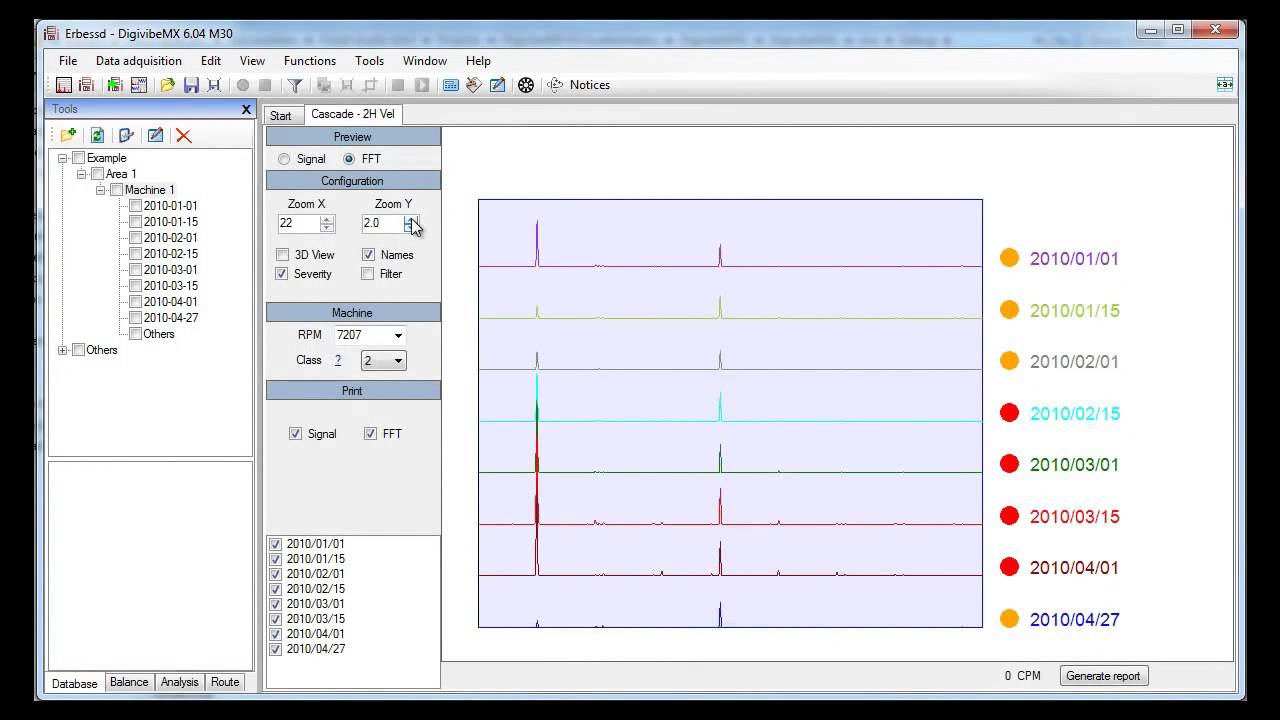Click the icon right of the save icon
This screenshot has width=1280, height=720.
[x=214, y=85]
